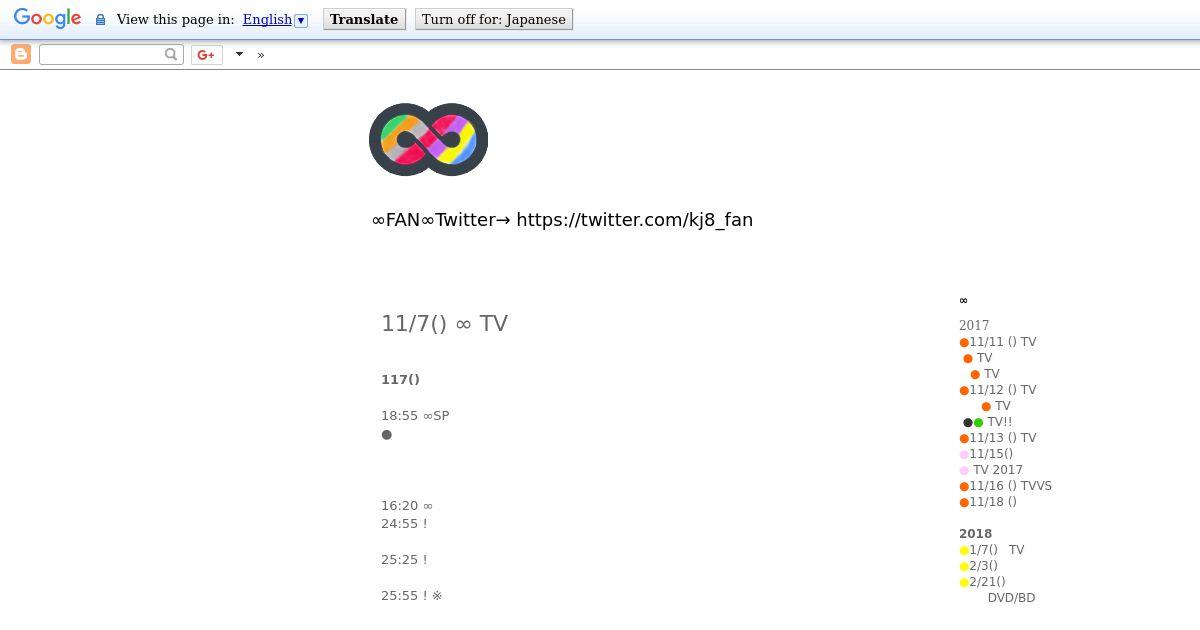Click the DVD/BD sidebar text

click(1011, 598)
